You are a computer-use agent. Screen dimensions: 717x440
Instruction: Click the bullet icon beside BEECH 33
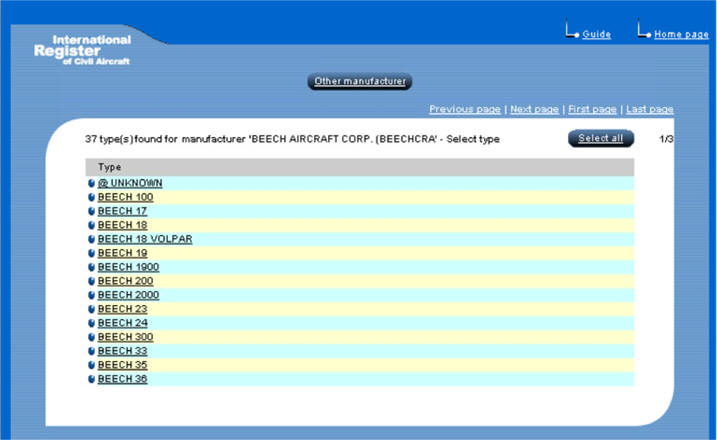click(x=91, y=351)
